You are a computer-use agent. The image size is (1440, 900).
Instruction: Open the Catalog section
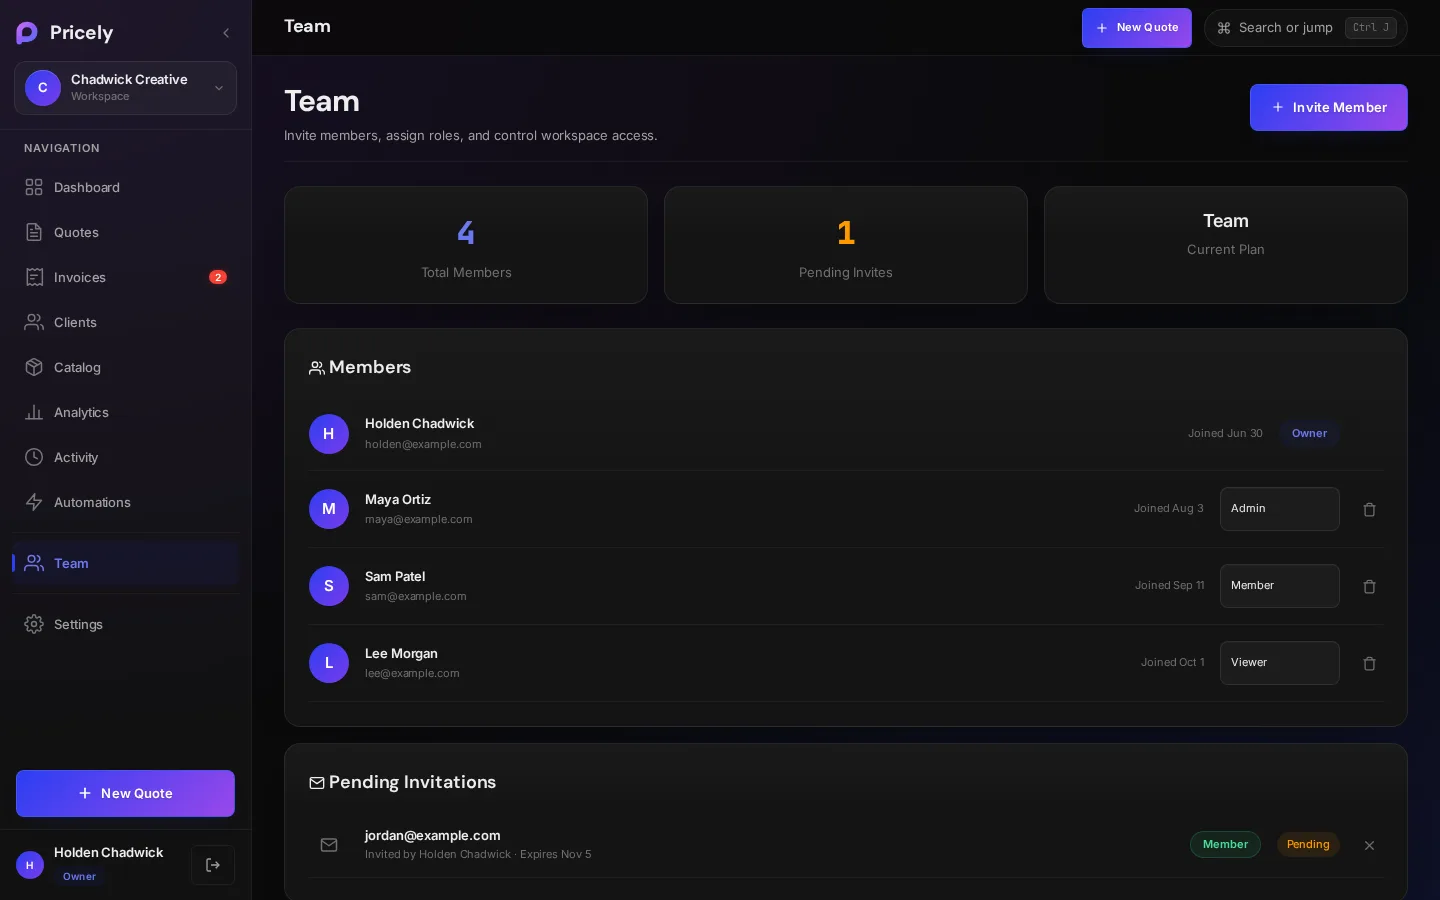125,367
